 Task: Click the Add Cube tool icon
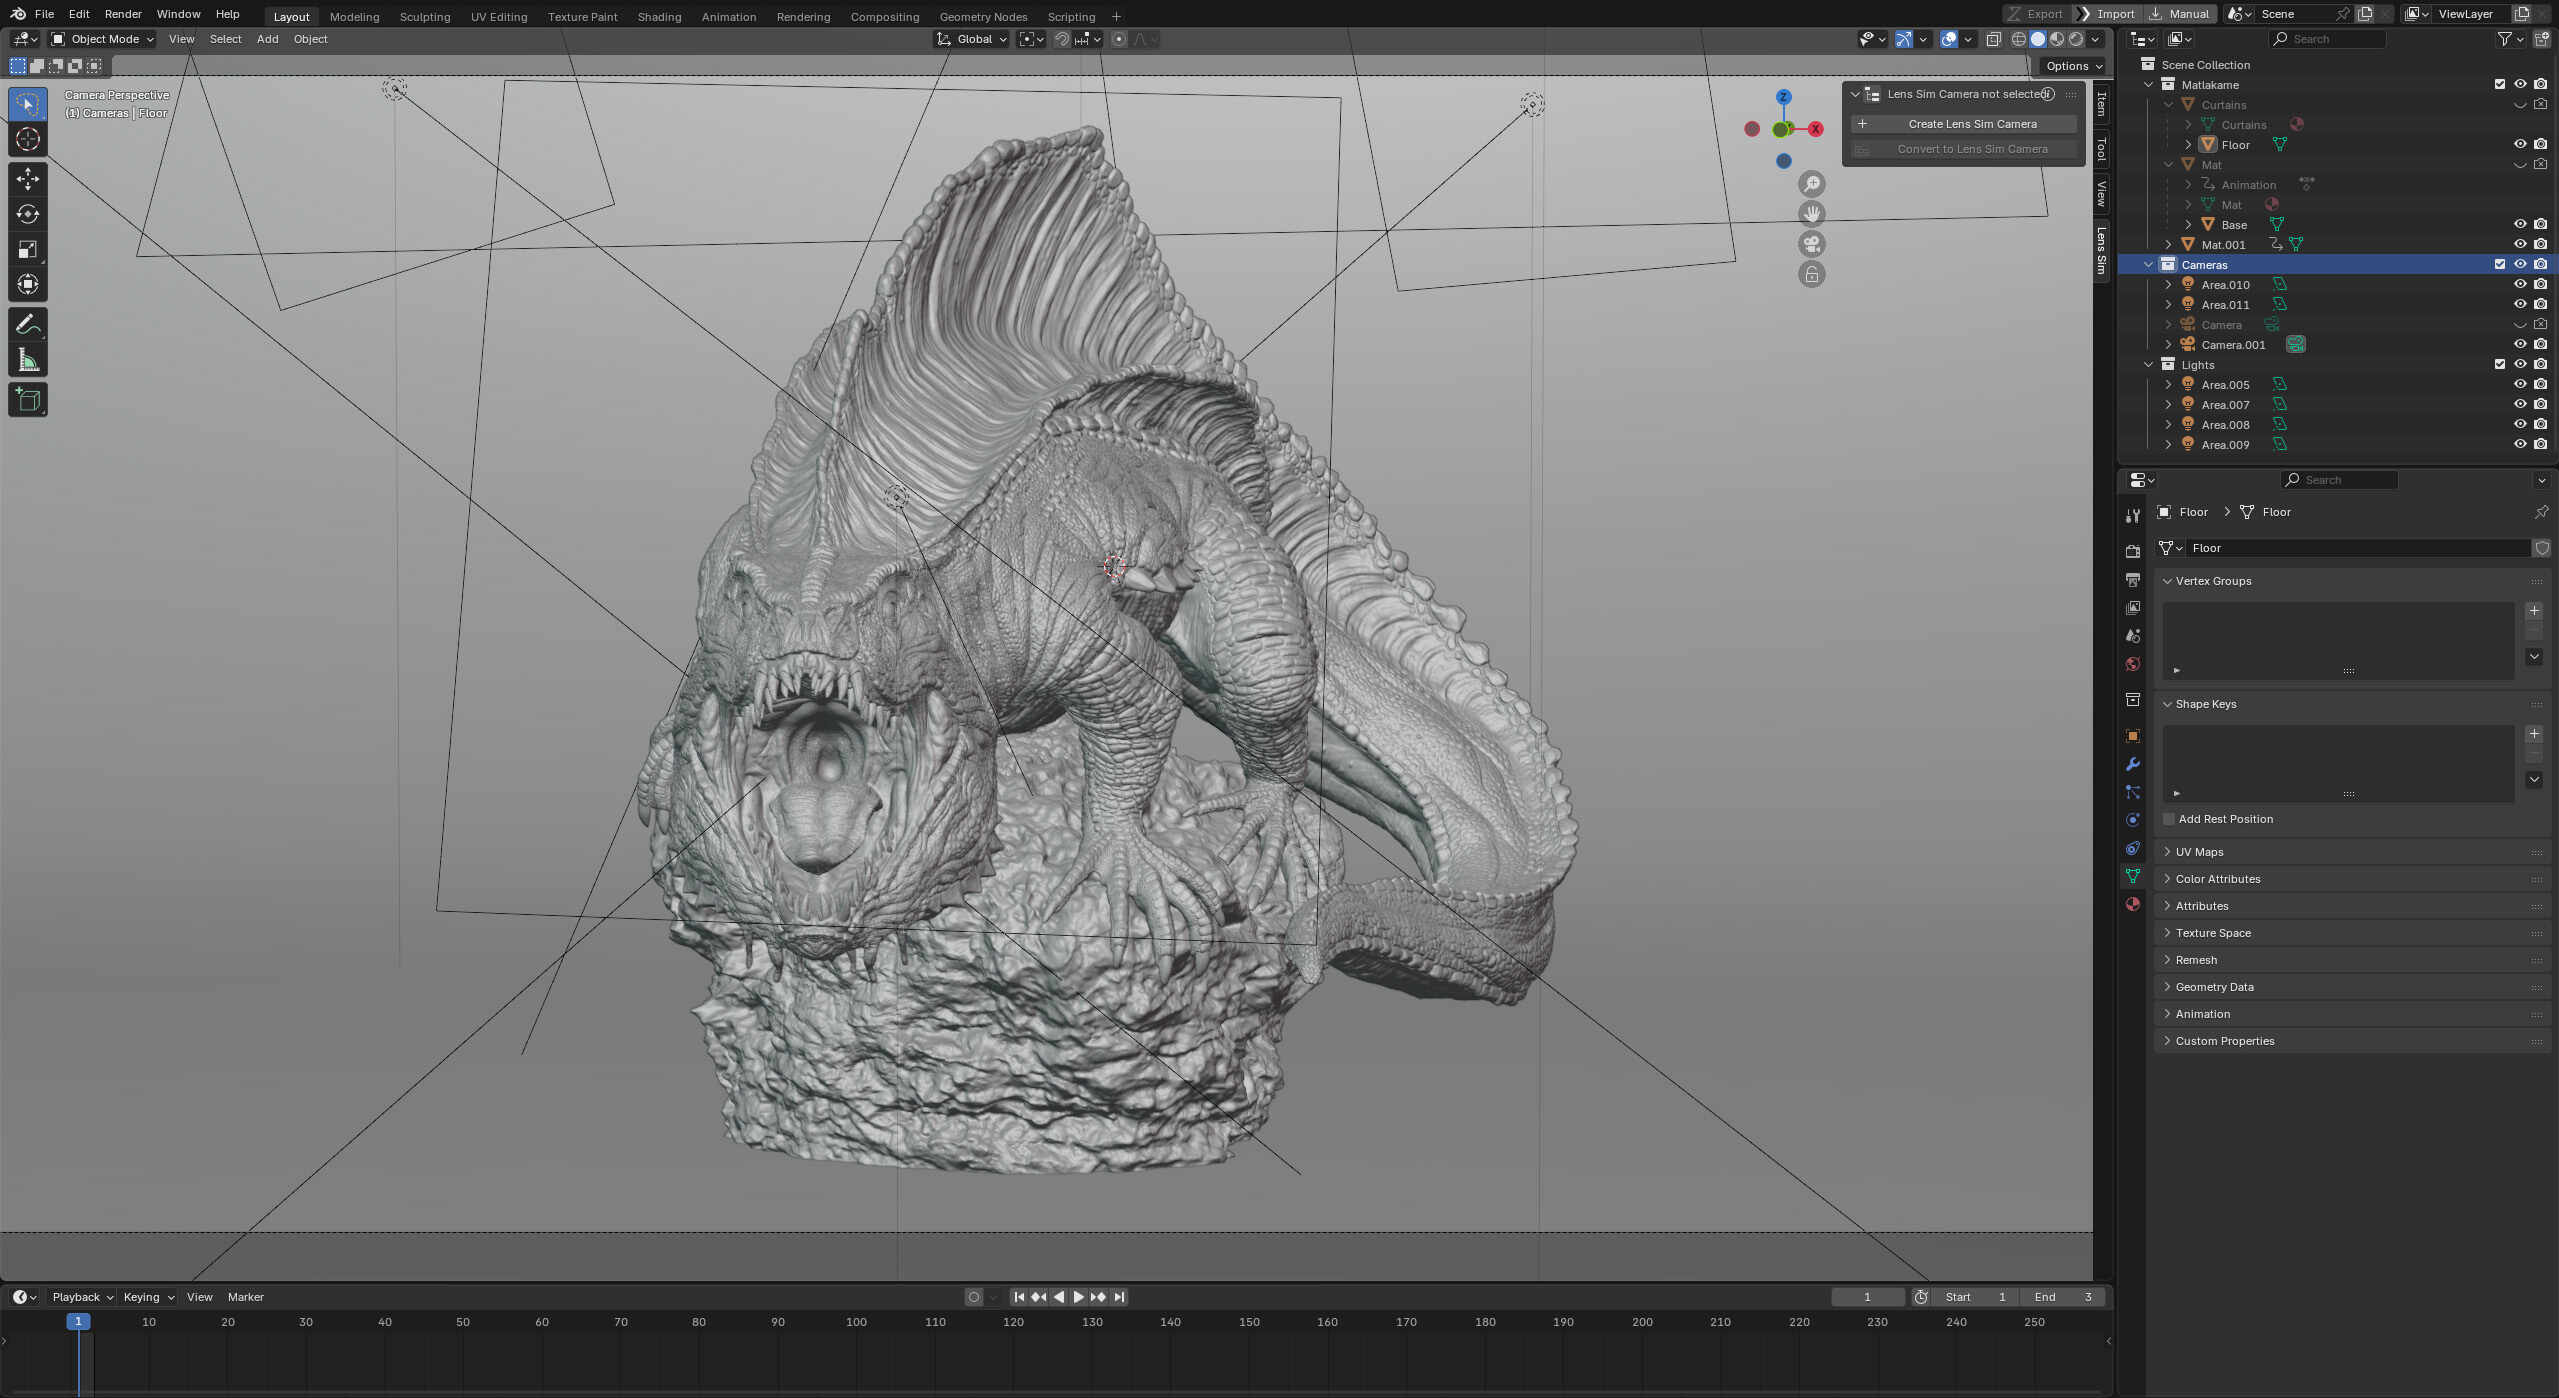tap(28, 400)
